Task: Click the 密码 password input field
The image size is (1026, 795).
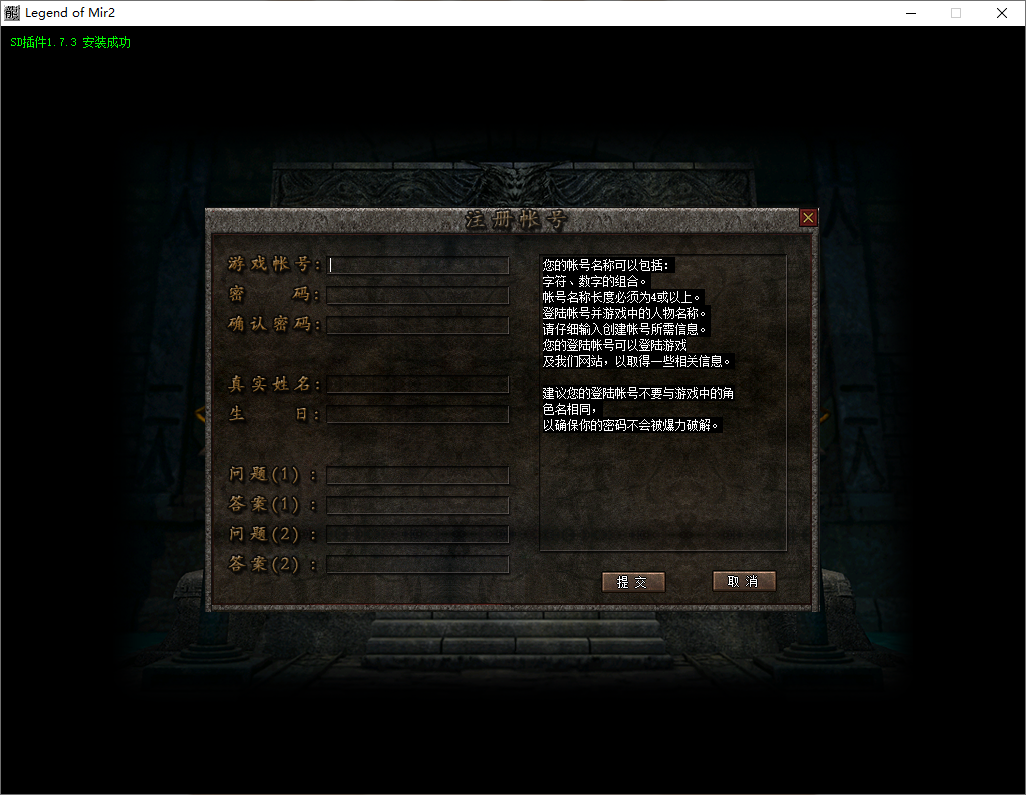Action: click(x=418, y=295)
